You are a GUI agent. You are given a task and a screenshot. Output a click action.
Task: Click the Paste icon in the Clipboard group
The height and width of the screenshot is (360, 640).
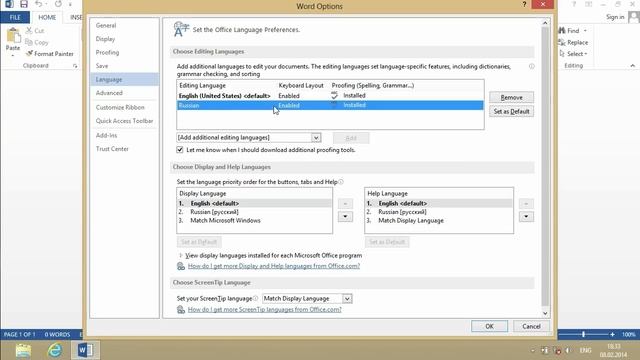13,36
